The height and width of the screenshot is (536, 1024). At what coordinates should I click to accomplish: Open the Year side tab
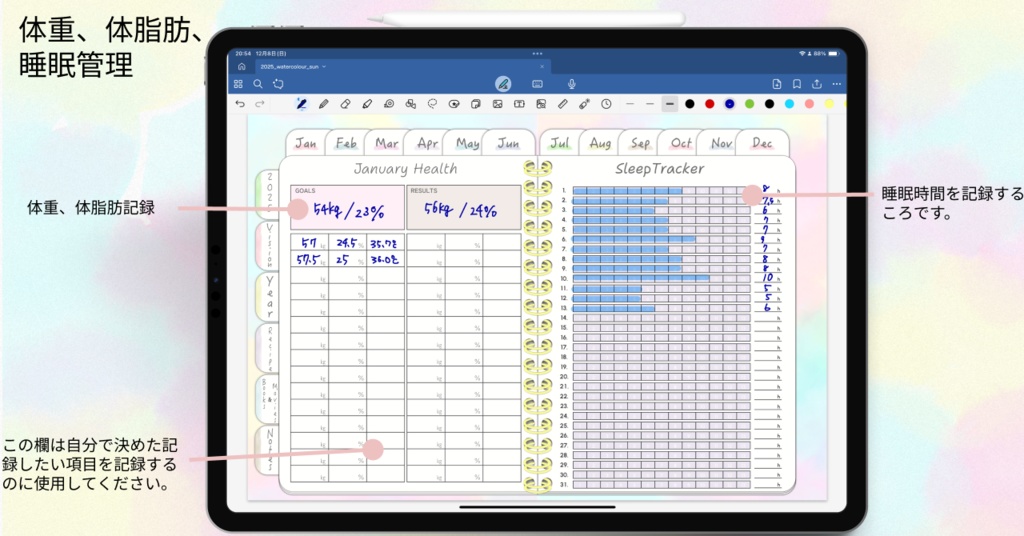(x=268, y=297)
